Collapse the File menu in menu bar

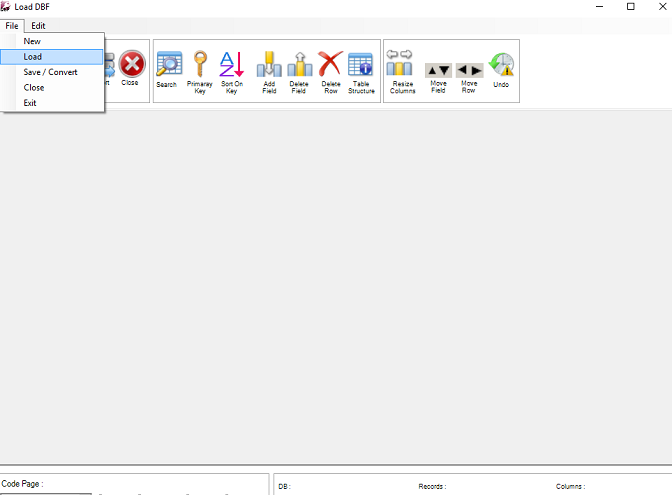12,25
